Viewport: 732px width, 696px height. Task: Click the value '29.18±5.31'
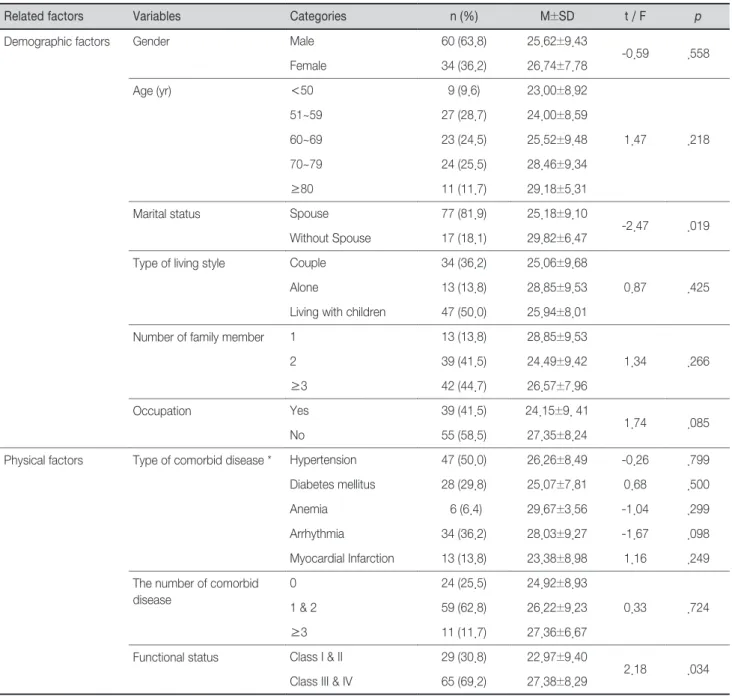(557, 189)
